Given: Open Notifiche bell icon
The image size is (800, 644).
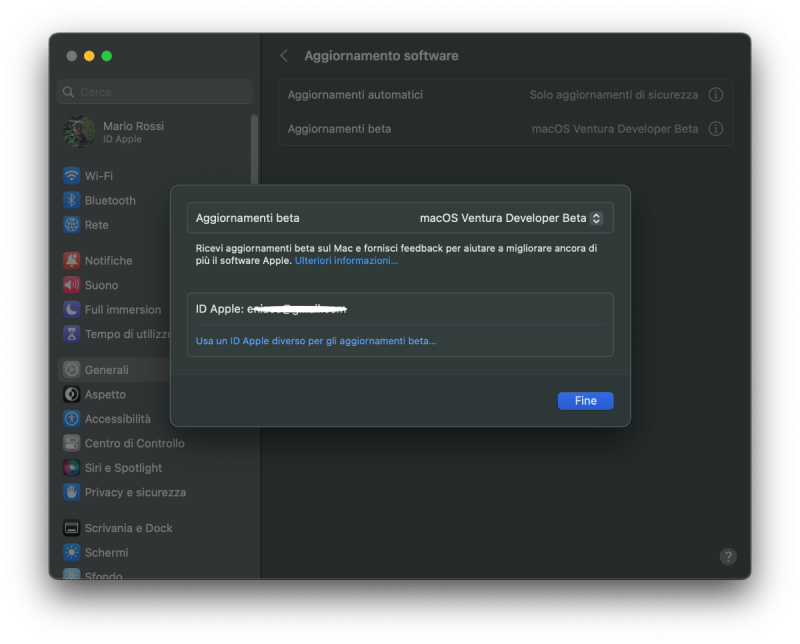Looking at the screenshot, I should 72,261.
